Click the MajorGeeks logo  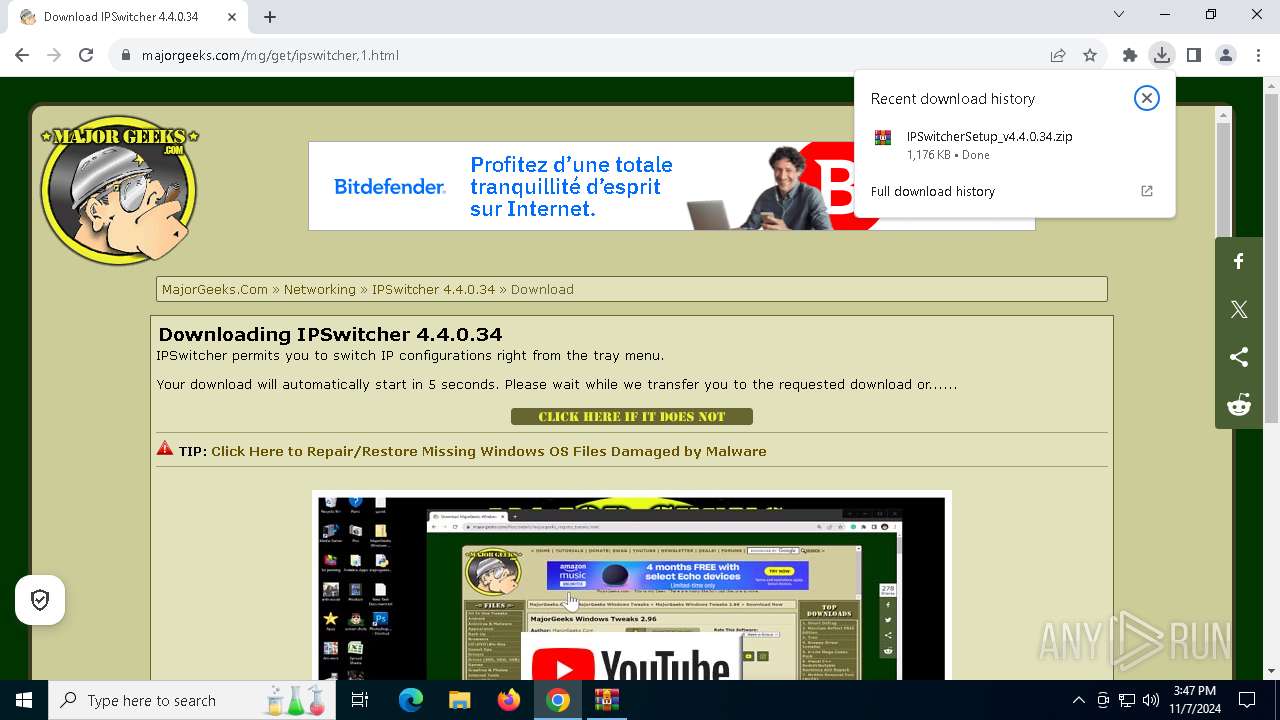pyautogui.click(x=119, y=191)
